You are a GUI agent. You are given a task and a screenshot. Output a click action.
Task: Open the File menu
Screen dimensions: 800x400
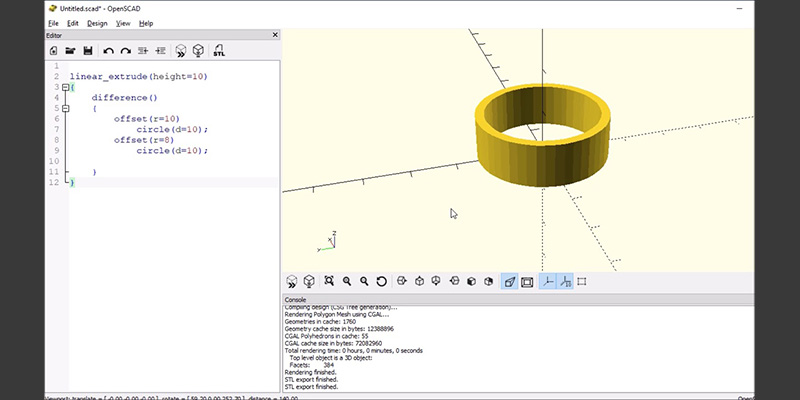[53, 23]
